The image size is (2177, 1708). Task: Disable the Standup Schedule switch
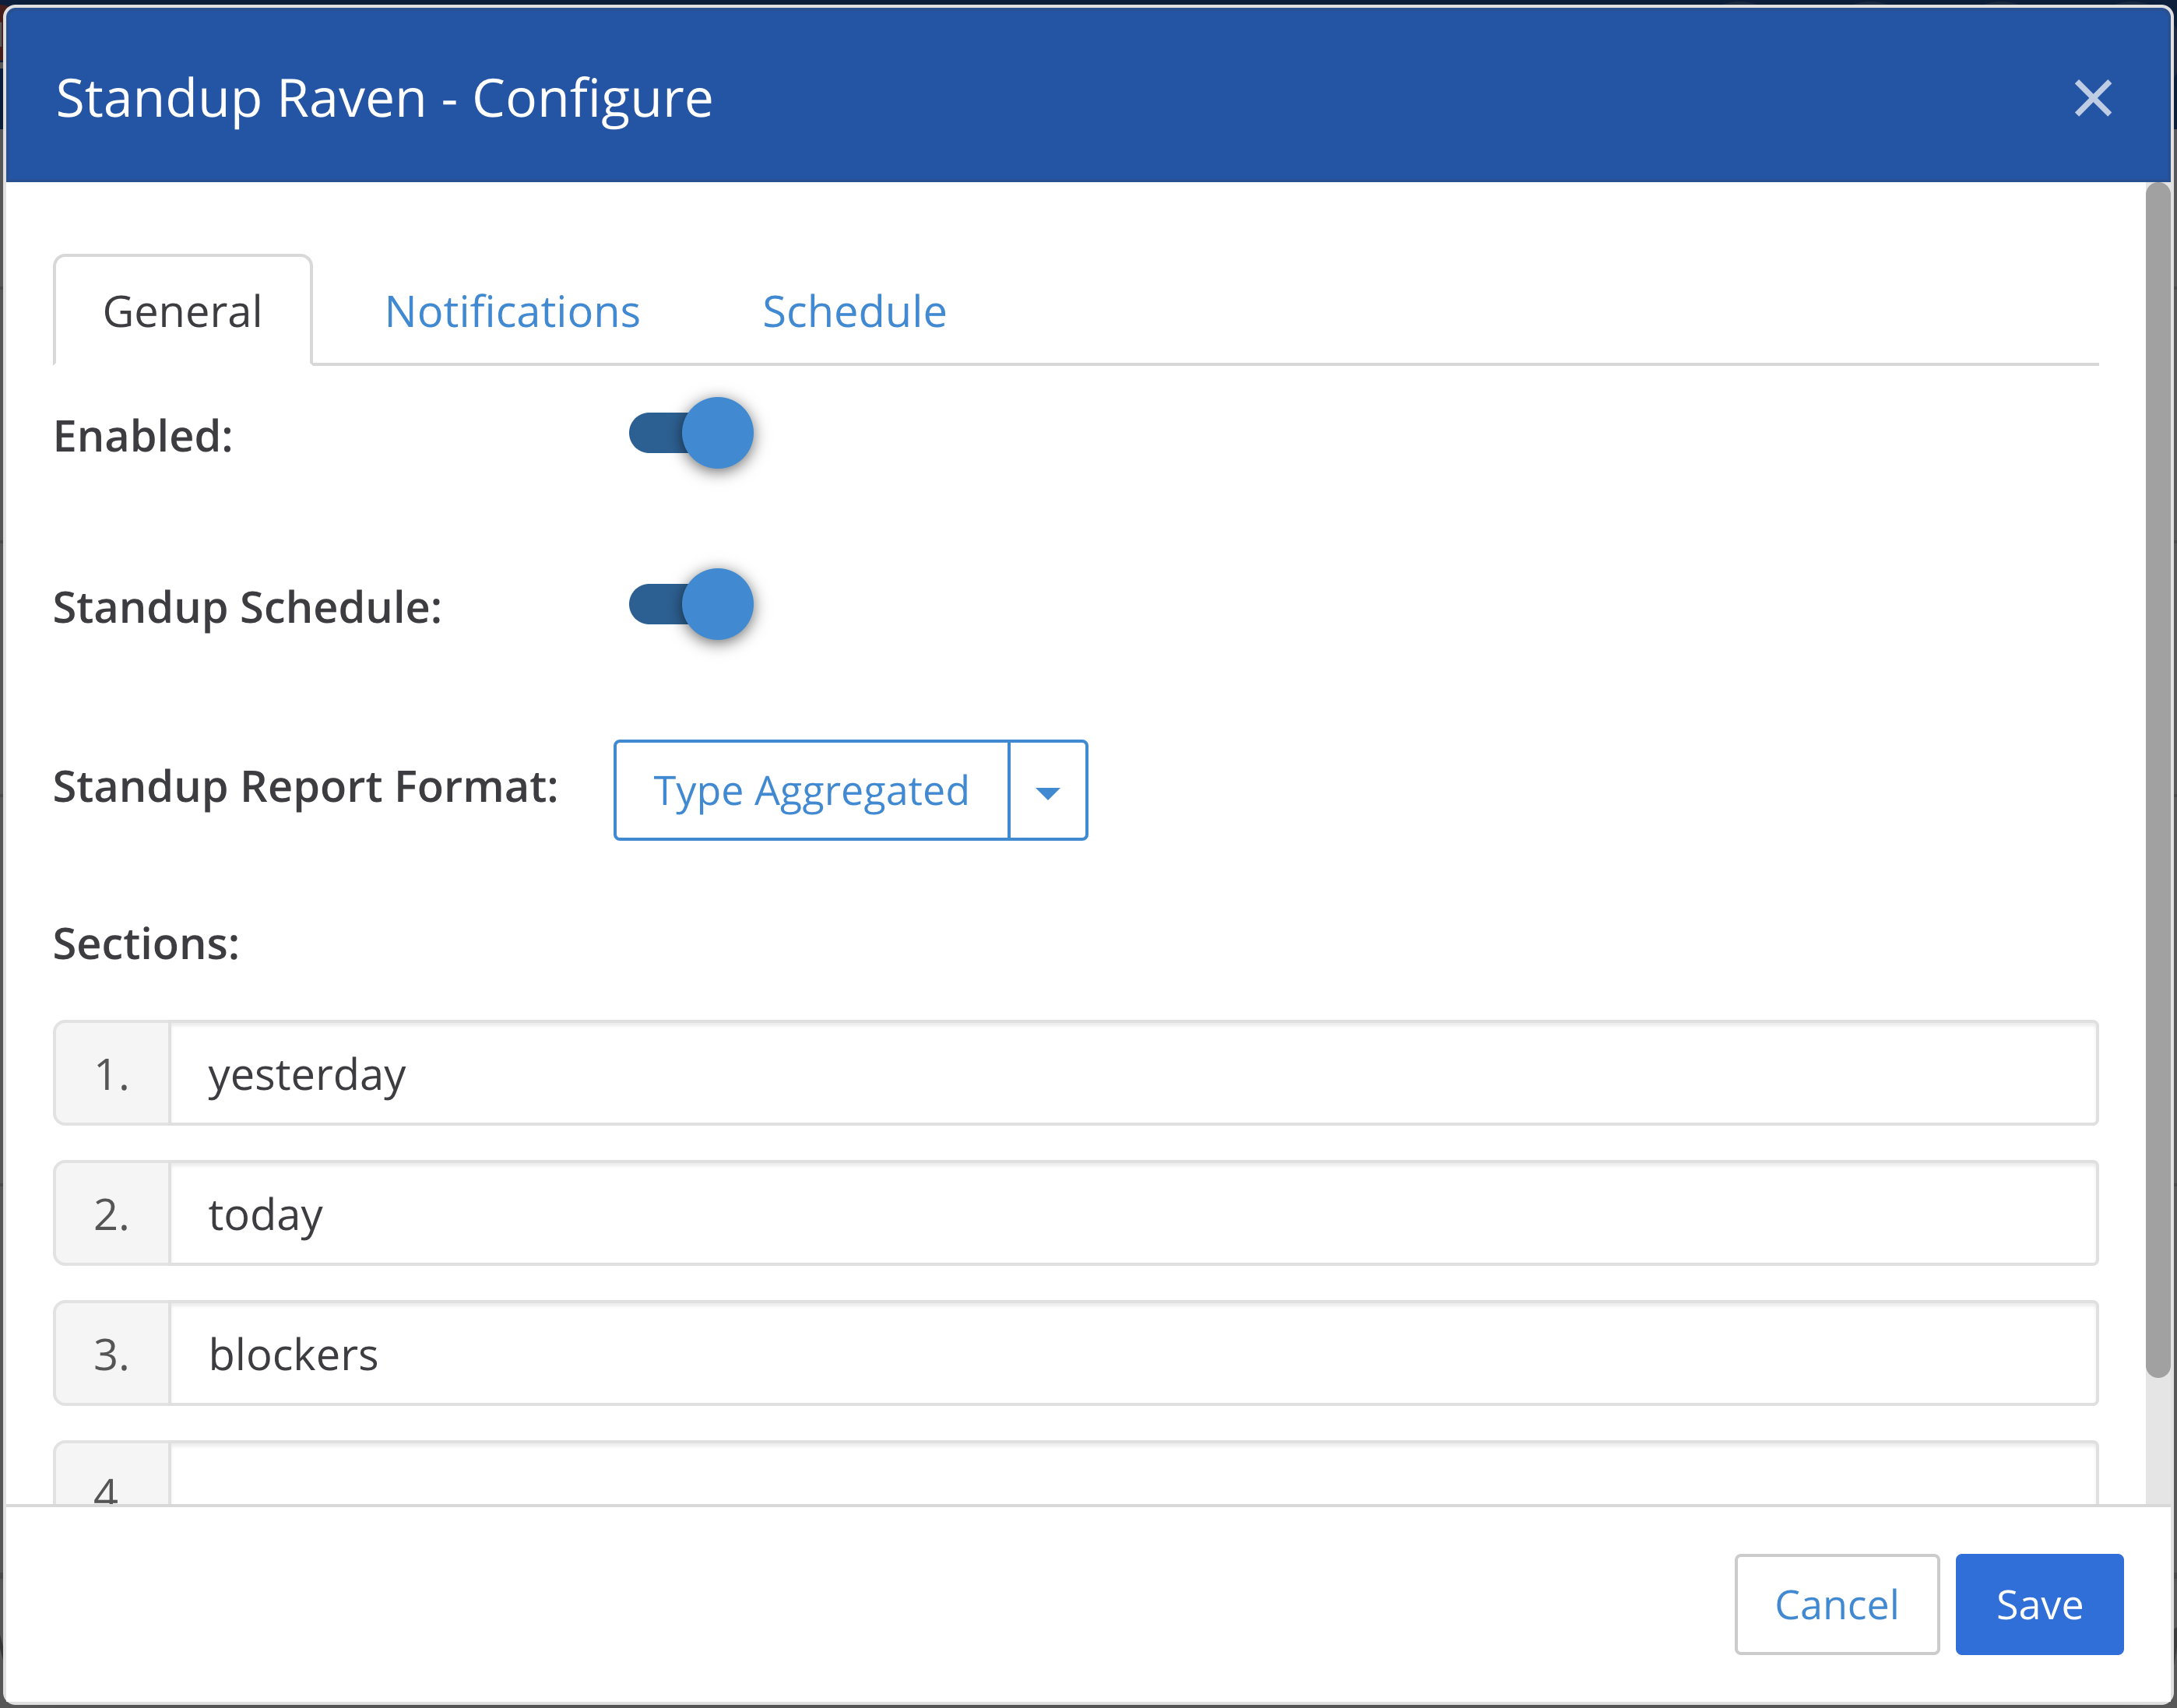[691, 605]
